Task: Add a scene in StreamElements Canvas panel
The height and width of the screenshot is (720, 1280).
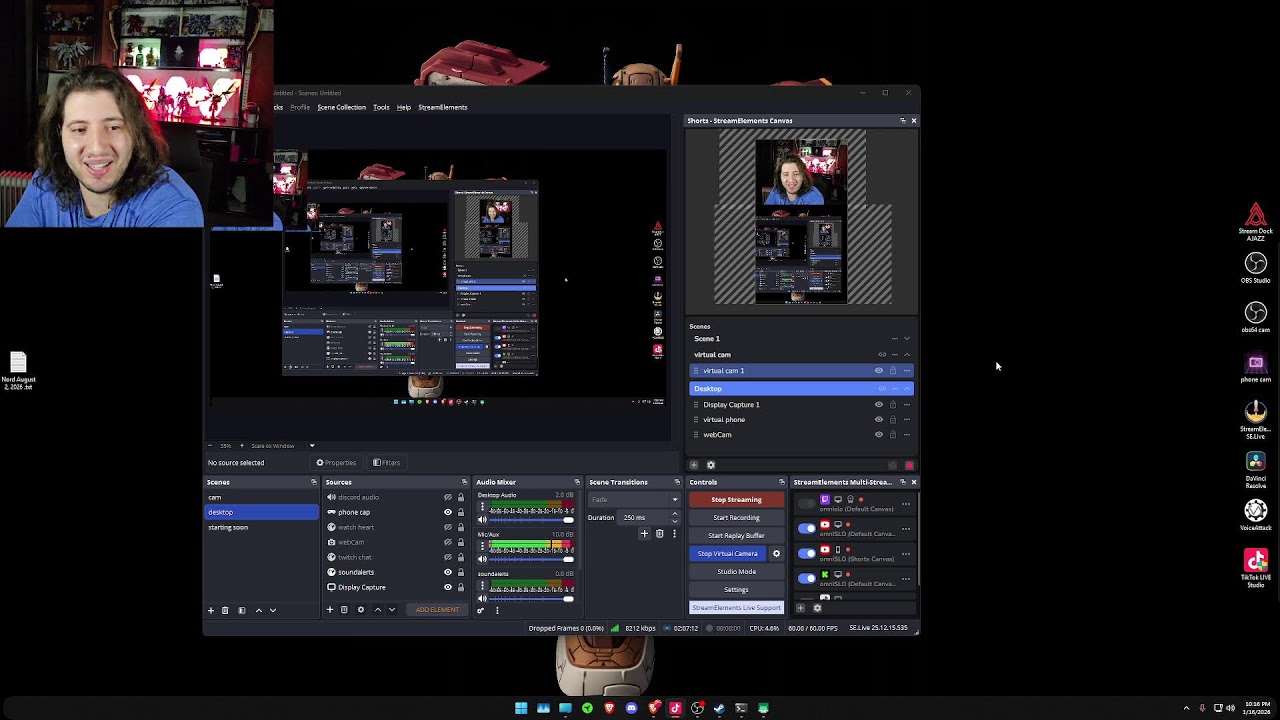Action: click(694, 465)
